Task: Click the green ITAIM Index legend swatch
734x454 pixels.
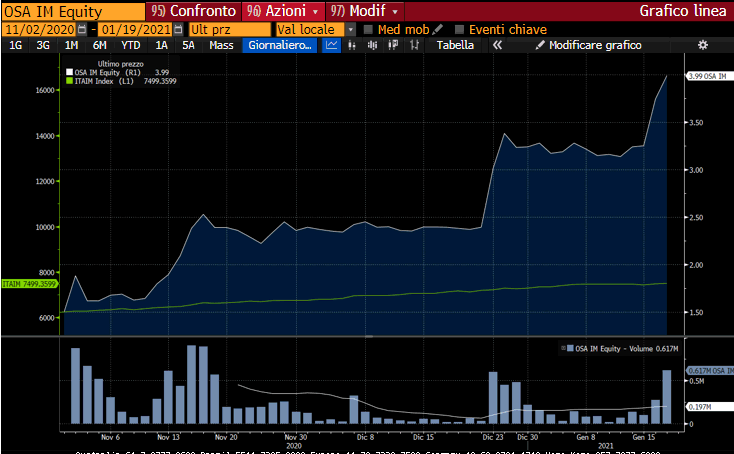Action: (69, 80)
